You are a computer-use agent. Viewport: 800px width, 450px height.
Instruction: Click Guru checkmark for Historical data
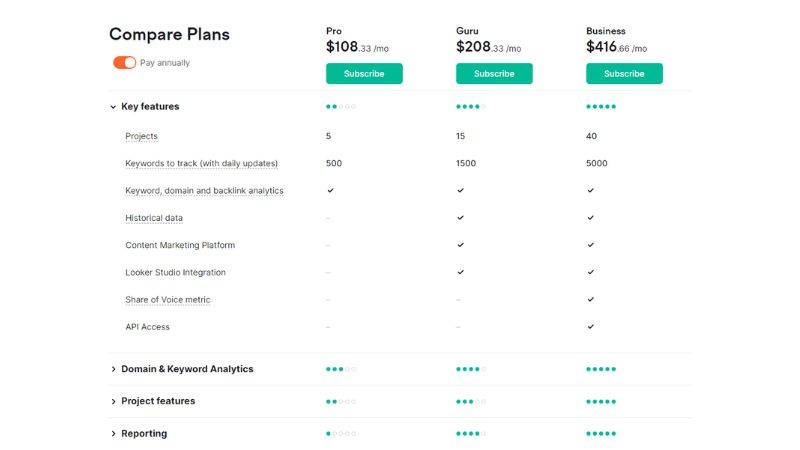[x=460, y=217]
